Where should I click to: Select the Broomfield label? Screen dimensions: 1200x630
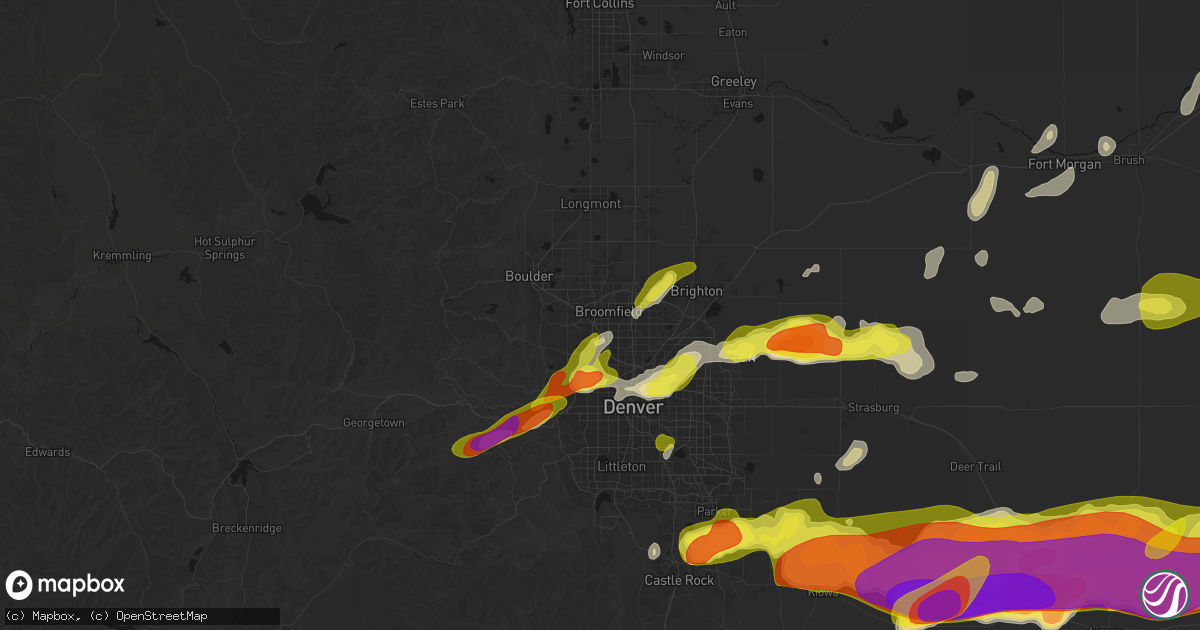(609, 312)
